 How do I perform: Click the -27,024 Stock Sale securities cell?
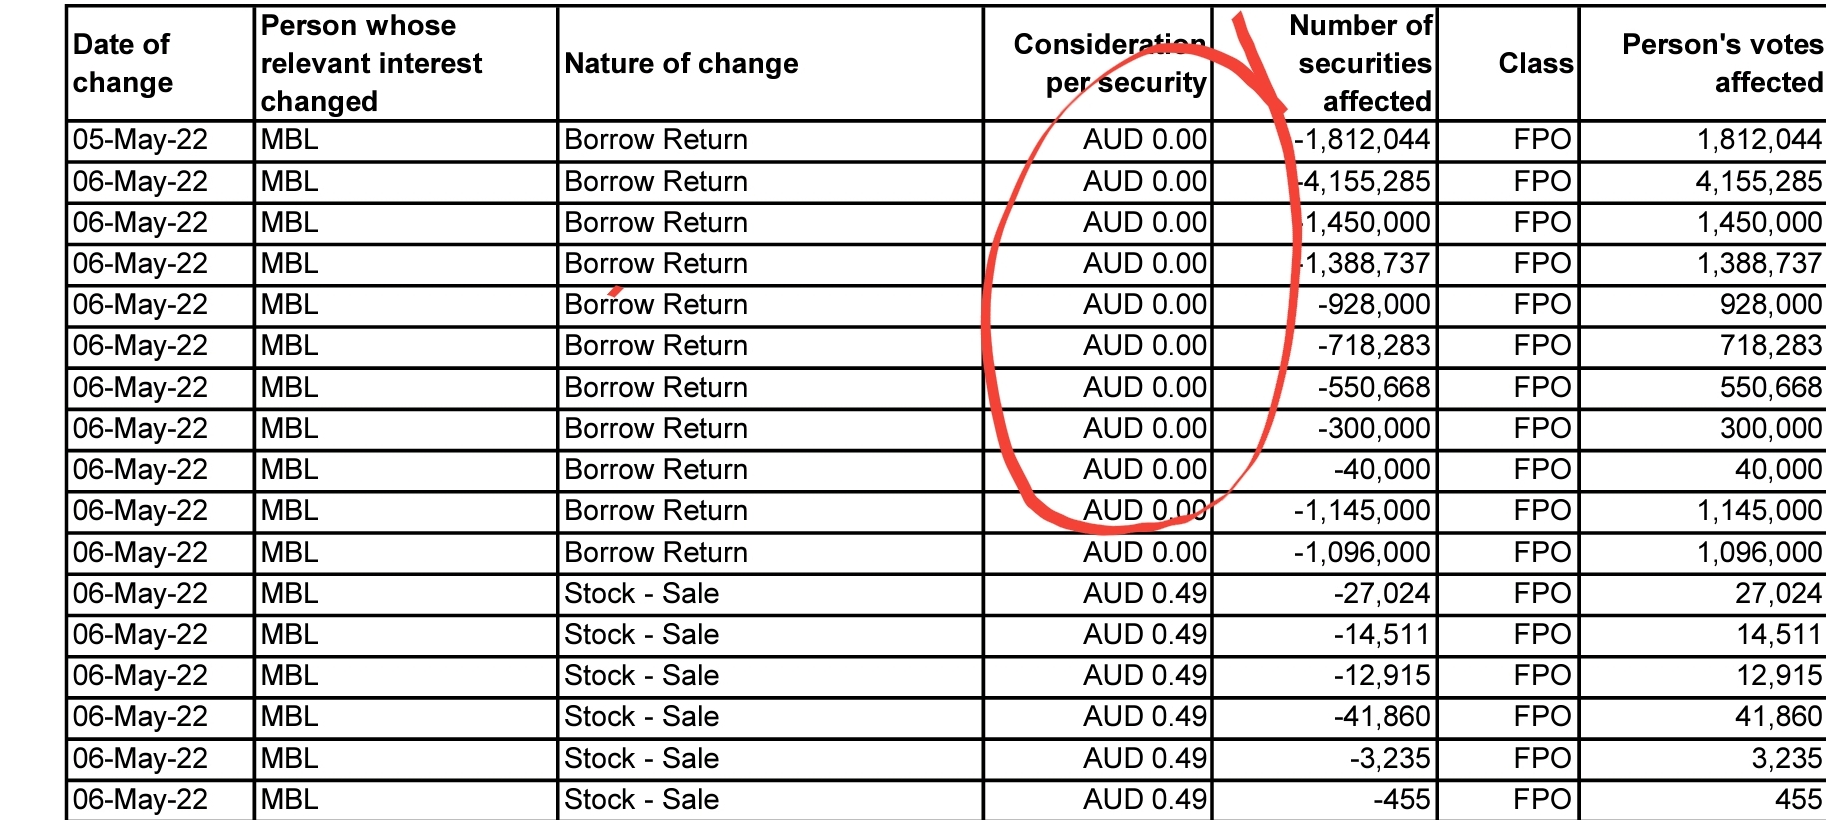coord(1381,594)
